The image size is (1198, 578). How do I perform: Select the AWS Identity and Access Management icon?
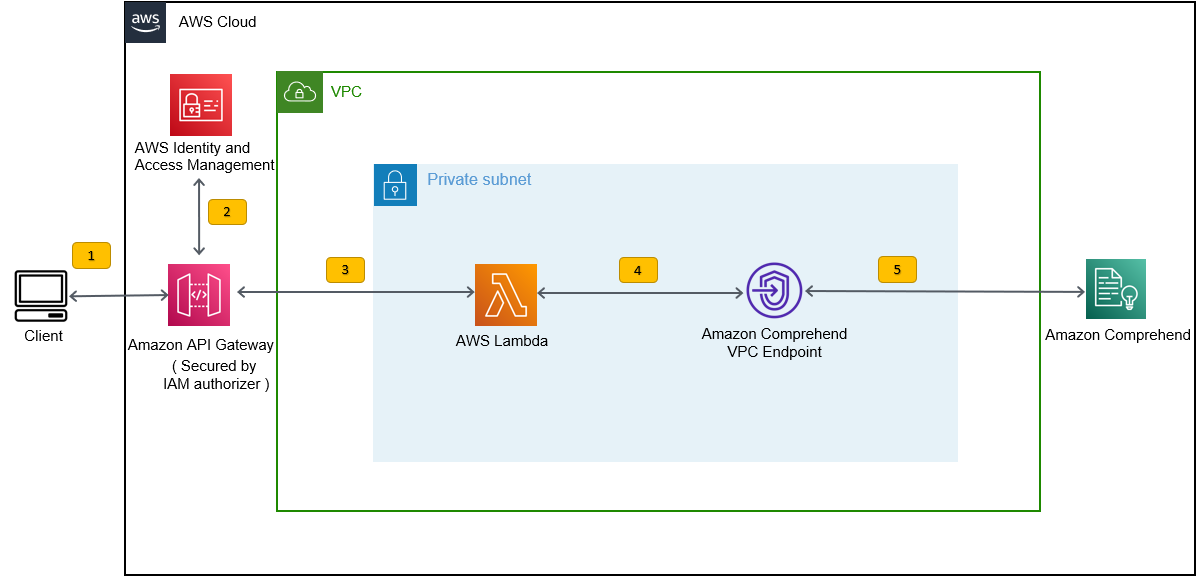pos(201,105)
